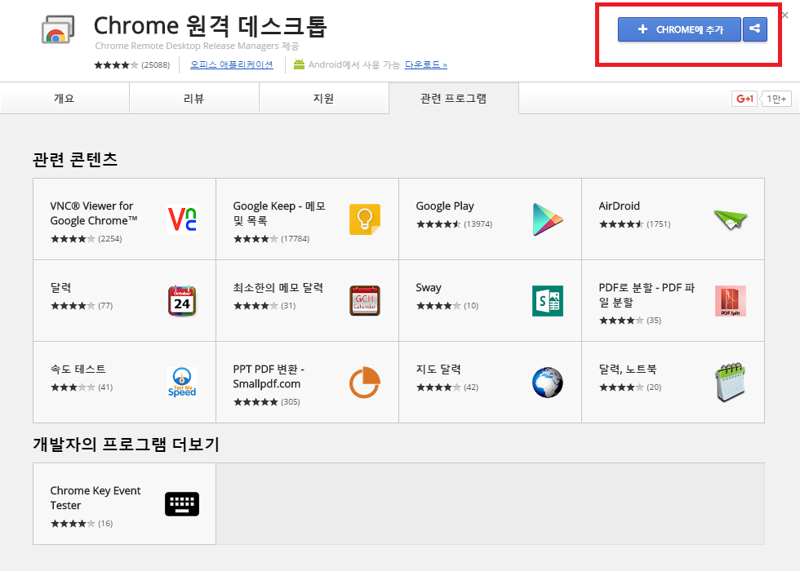Open the 달력, 노트북 title text

(628, 369)
